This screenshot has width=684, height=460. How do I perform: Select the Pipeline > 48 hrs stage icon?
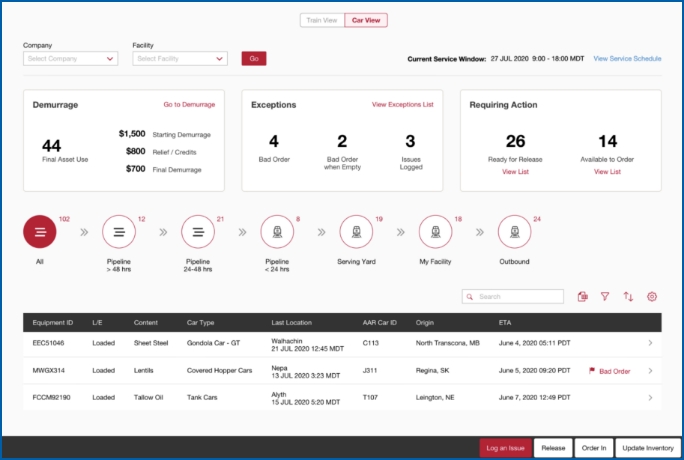pyautogui.click(x=119, y=232)
